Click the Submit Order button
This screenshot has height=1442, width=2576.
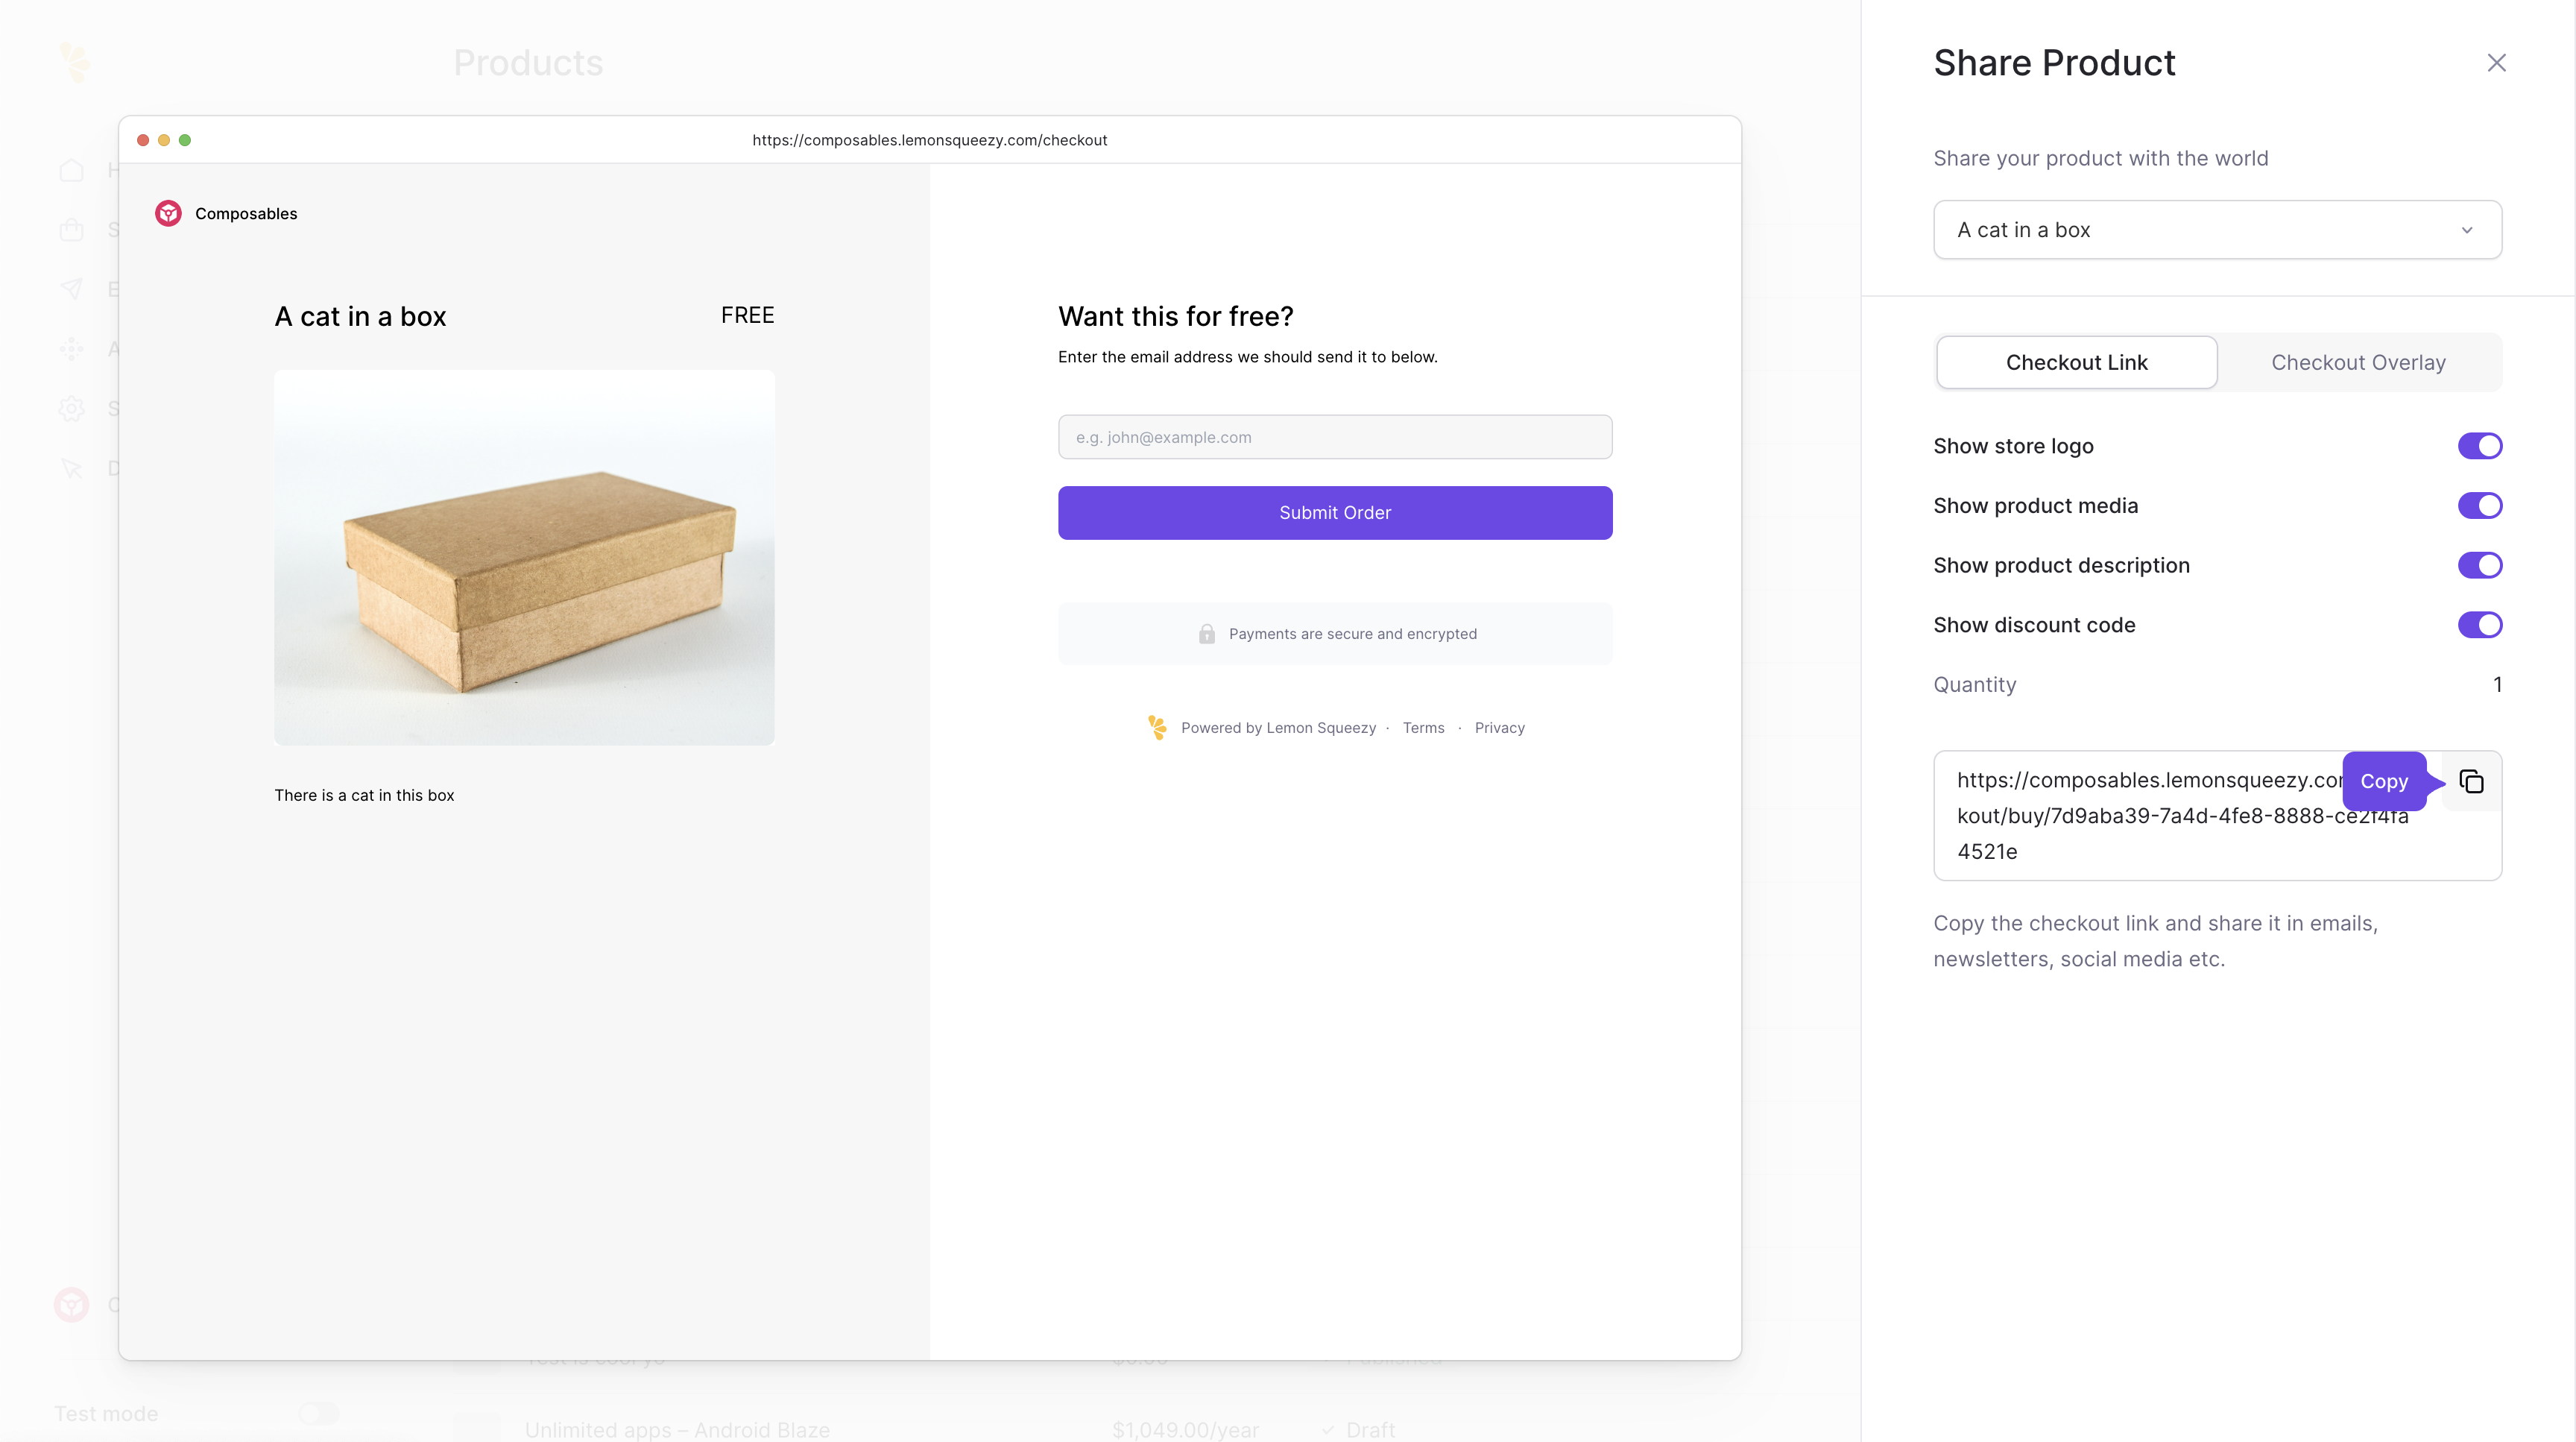[1335, 513]
